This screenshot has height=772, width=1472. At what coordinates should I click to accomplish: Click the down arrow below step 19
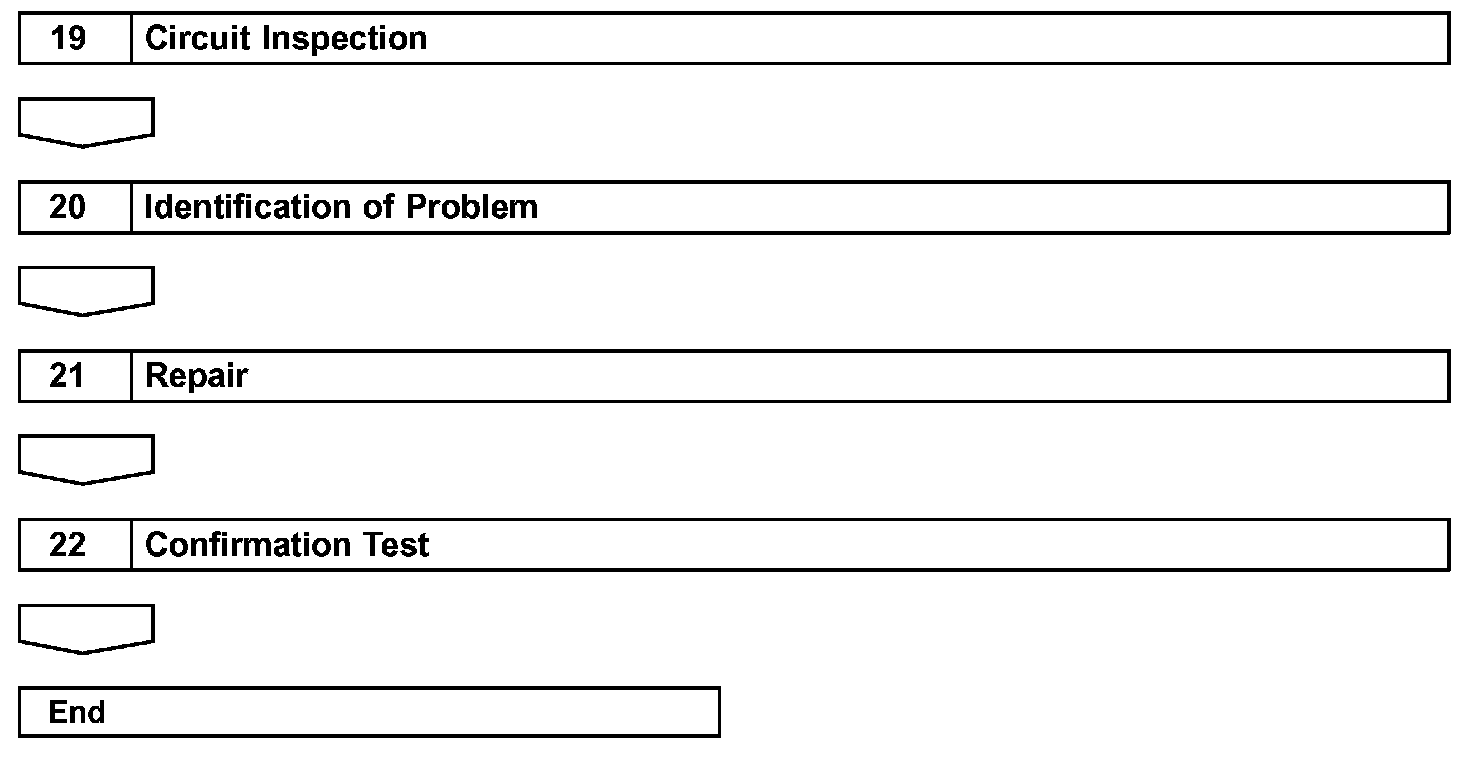[86, 121]
